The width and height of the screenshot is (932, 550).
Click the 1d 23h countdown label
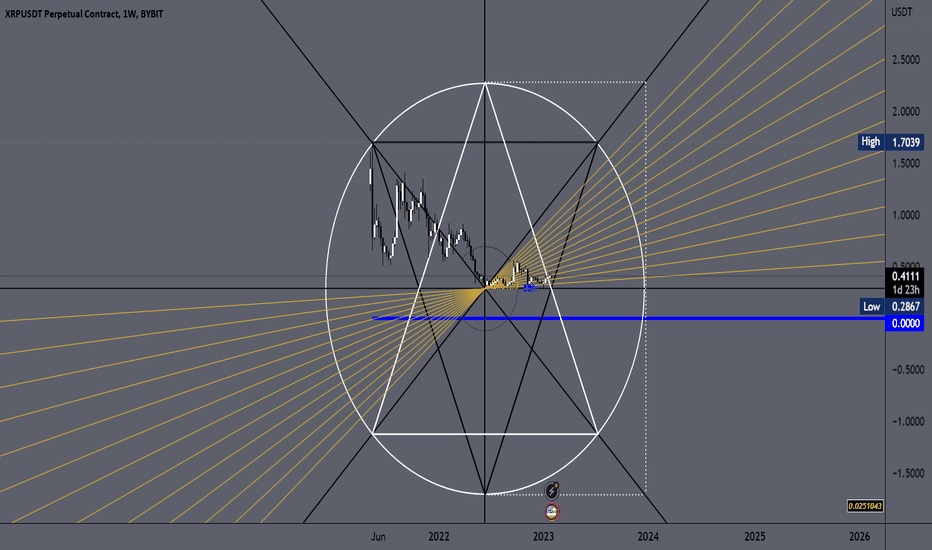[x=905, y=290]
